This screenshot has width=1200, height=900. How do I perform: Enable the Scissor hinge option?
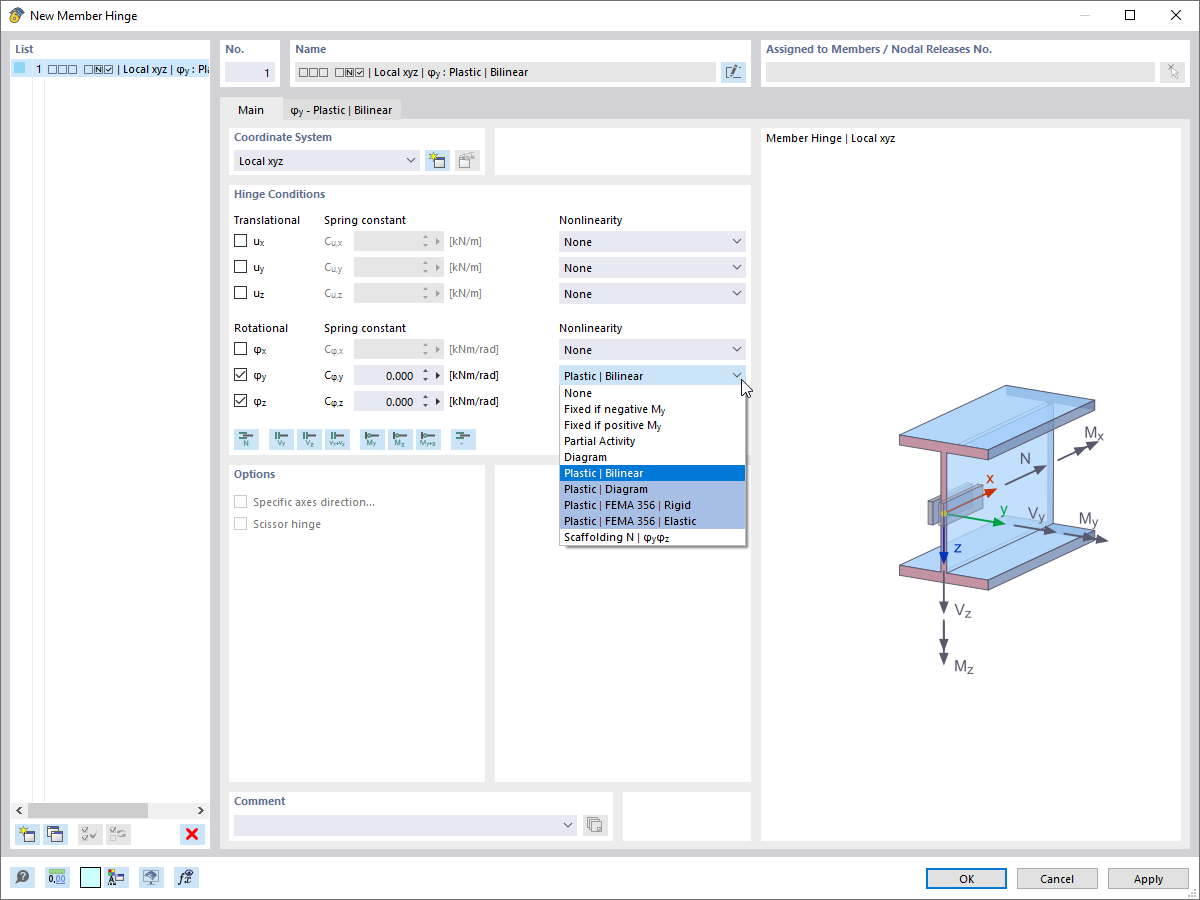[x=240, y=523]
